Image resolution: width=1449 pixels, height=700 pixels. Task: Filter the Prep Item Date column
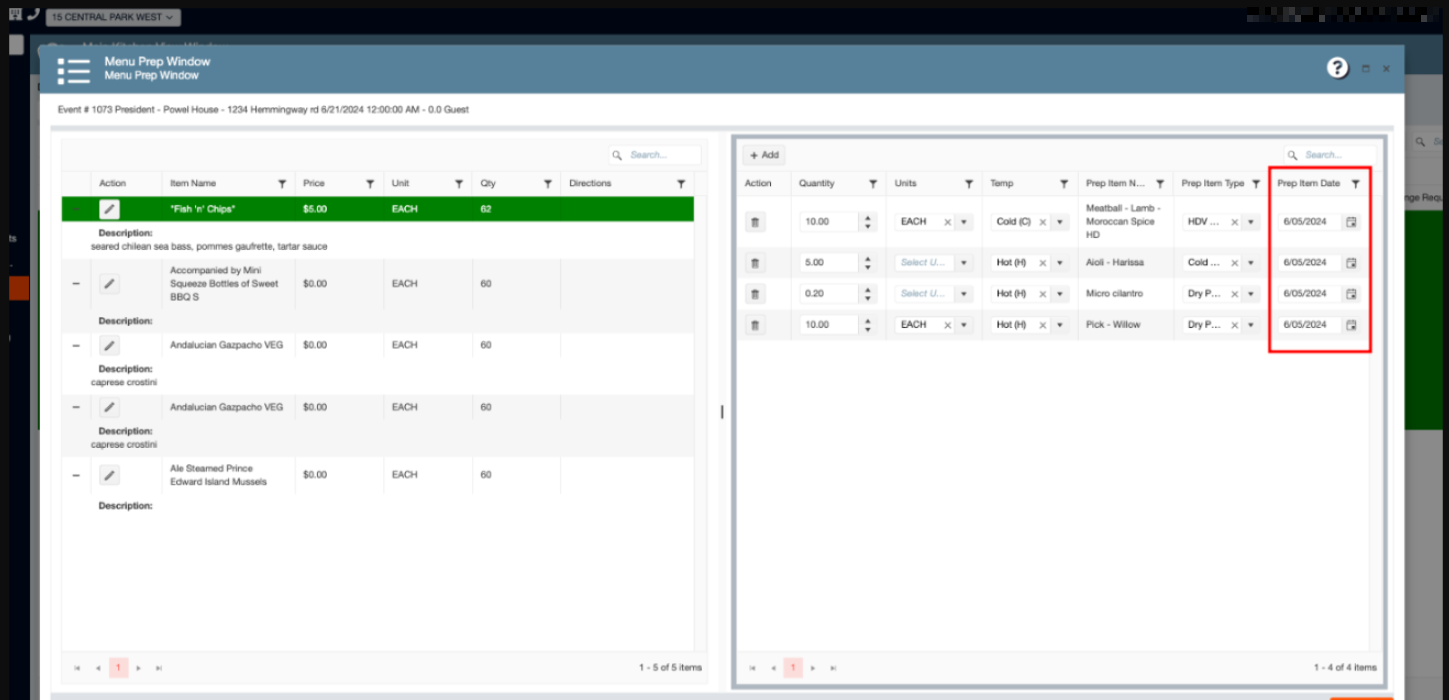[1355, 184]
